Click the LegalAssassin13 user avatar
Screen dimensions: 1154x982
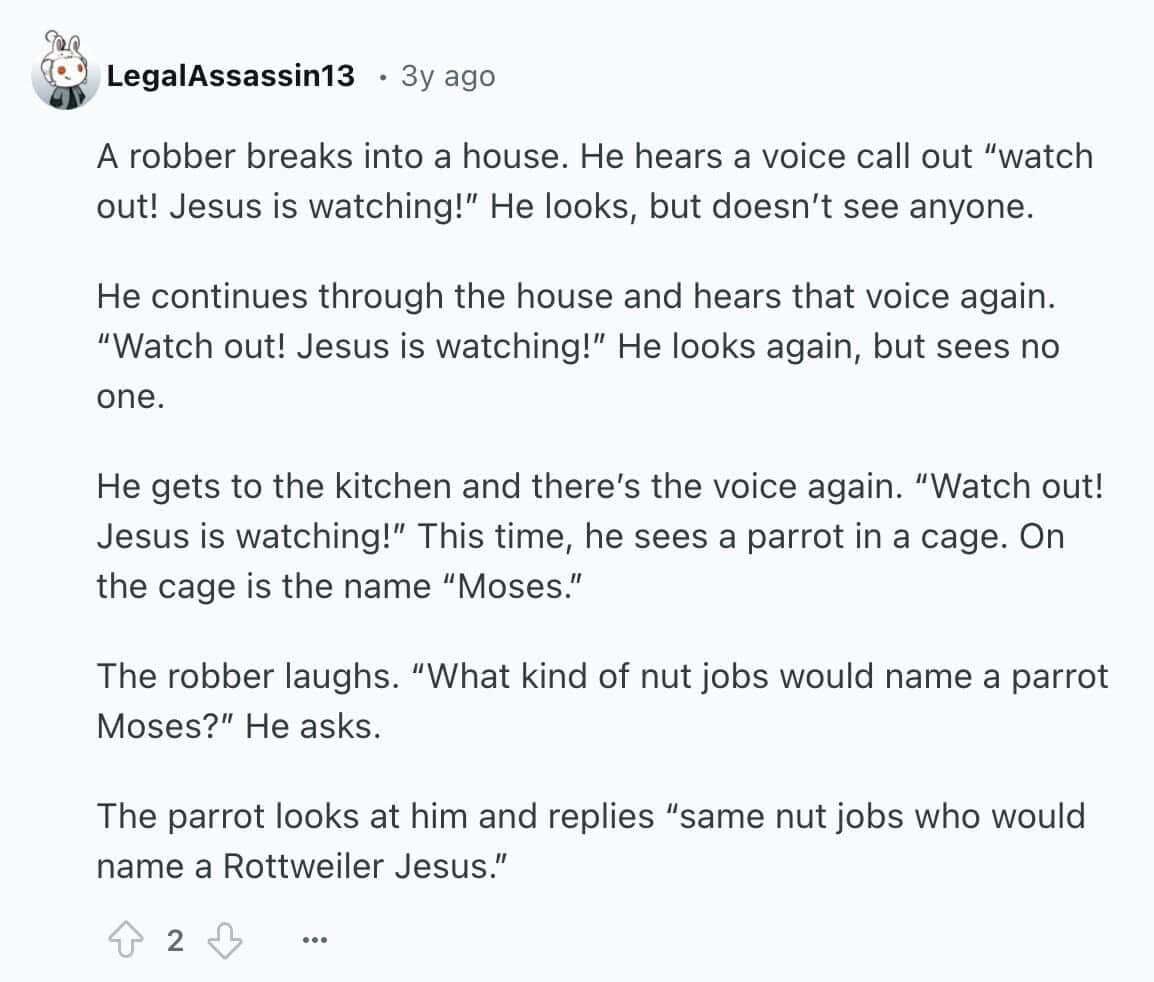[x=65, y=73]
